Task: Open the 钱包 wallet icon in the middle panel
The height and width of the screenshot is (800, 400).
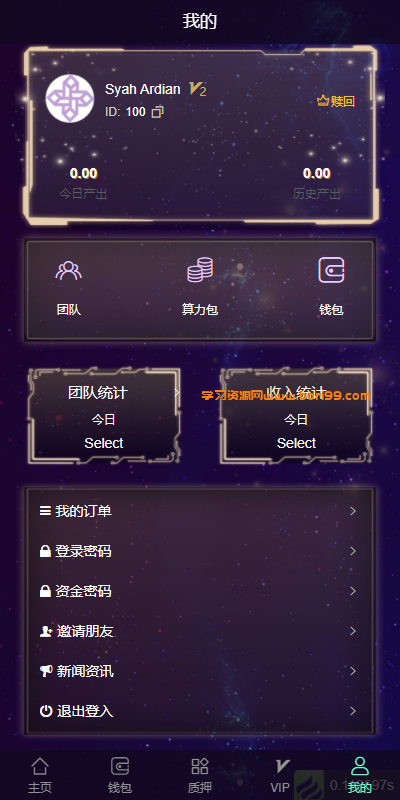Action: point(331,270)
